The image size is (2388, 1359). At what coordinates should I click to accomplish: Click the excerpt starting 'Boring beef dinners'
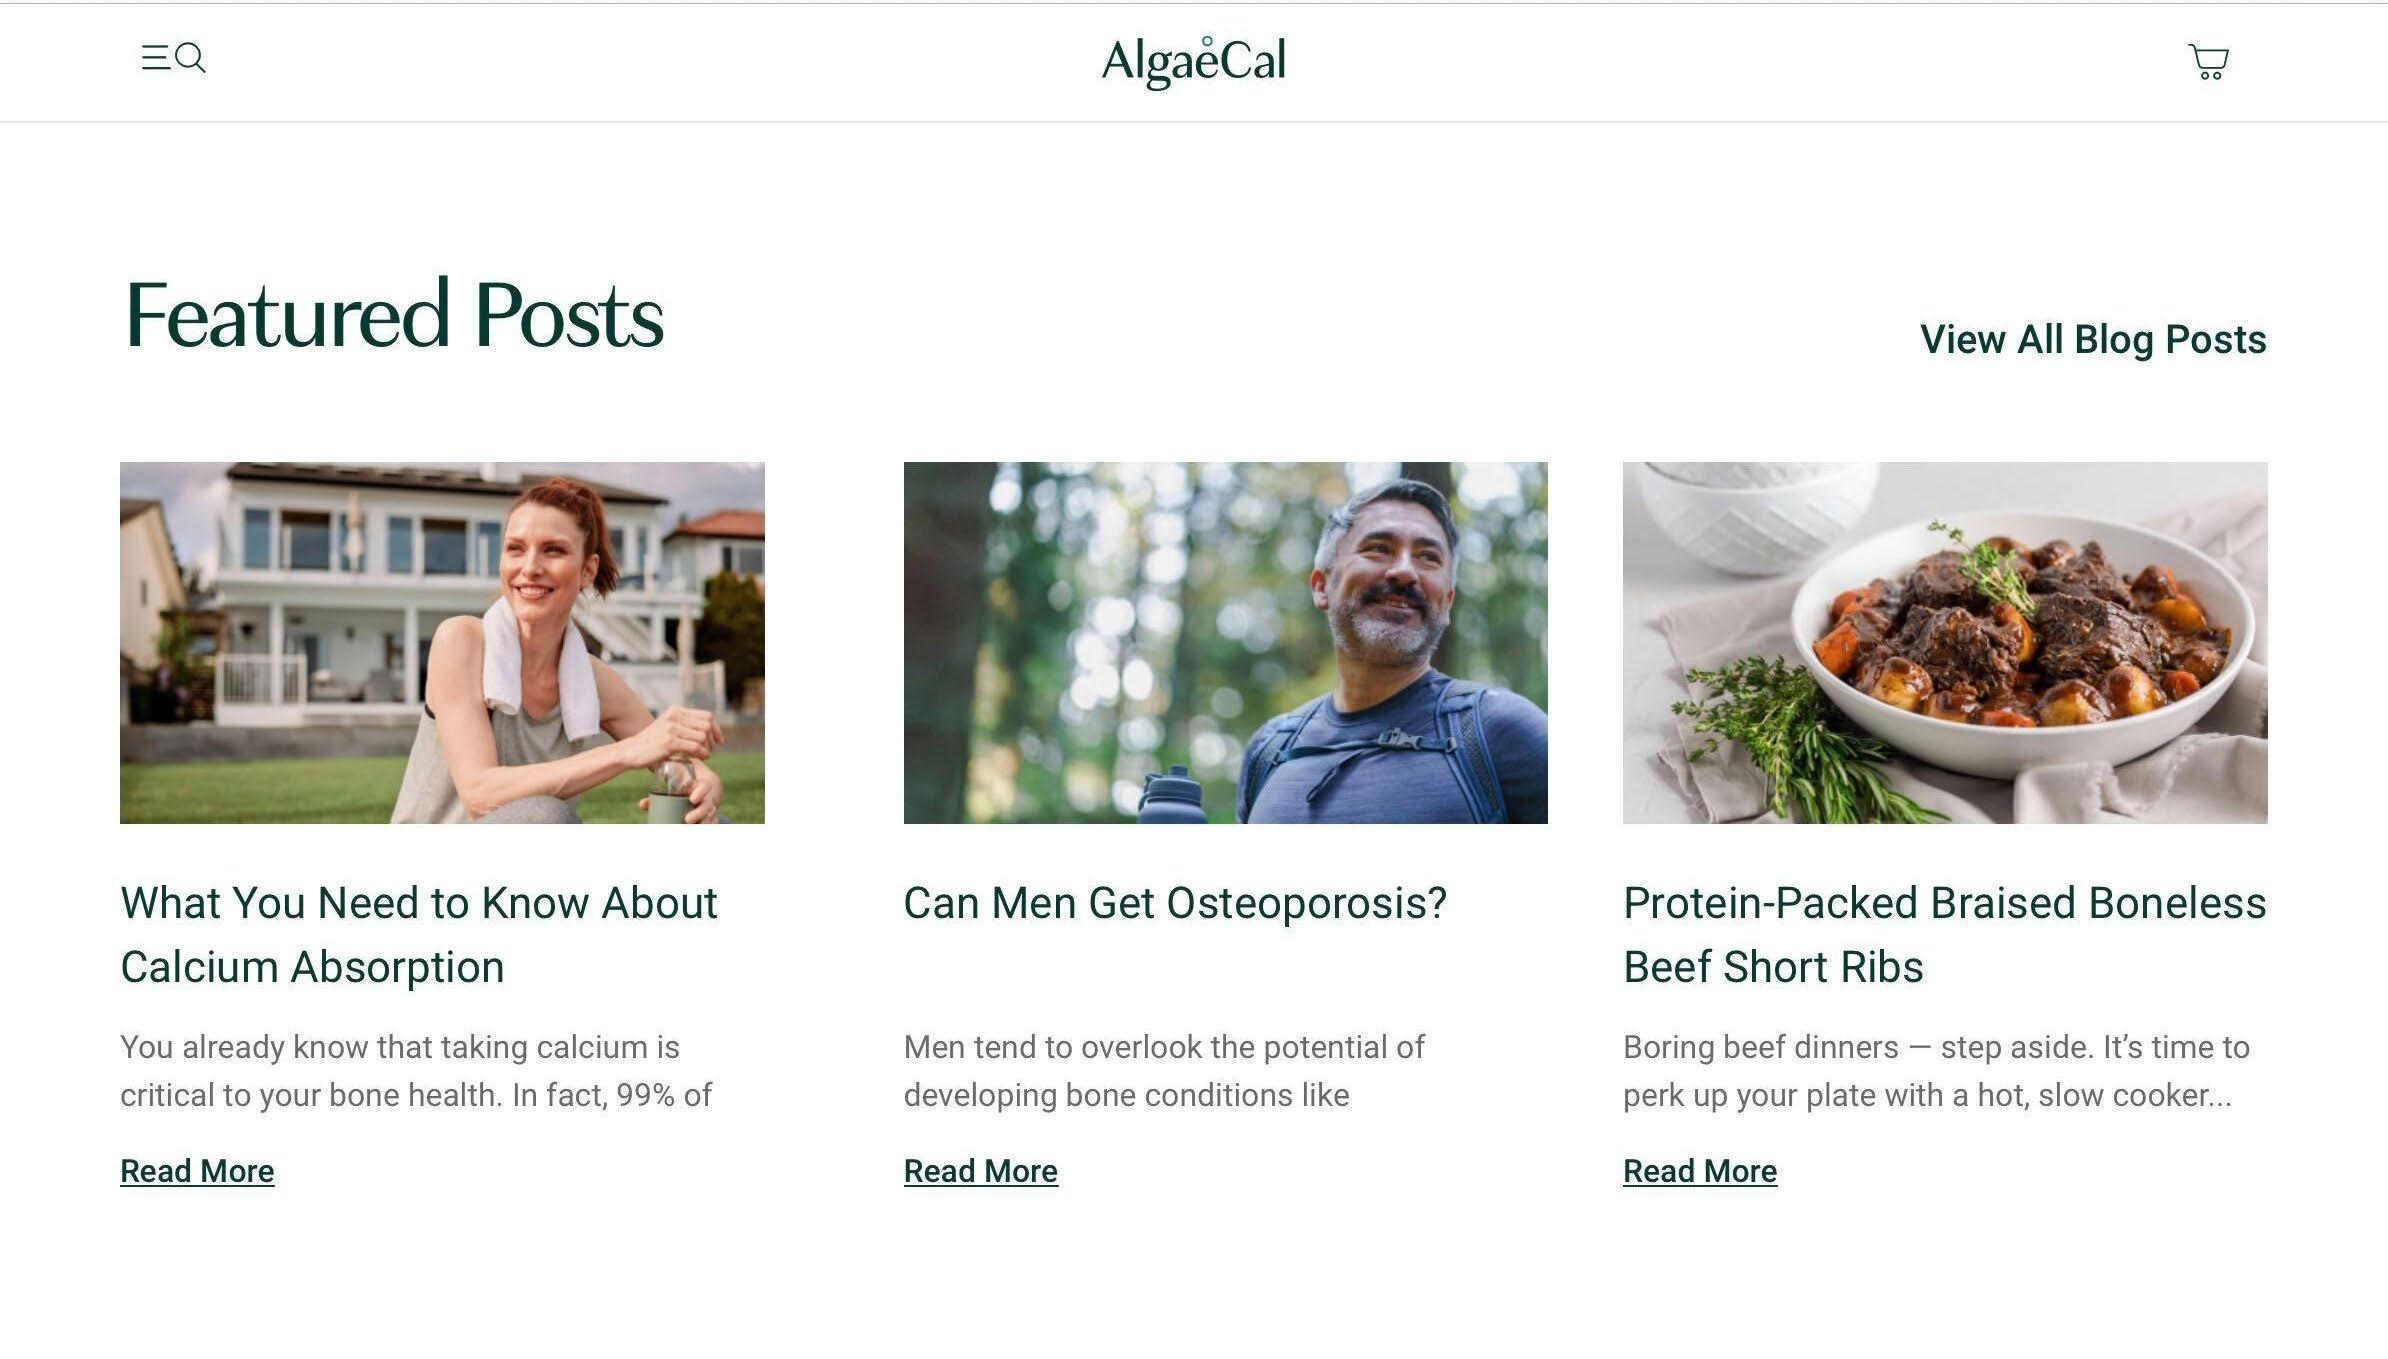tap(1936, 1071)
